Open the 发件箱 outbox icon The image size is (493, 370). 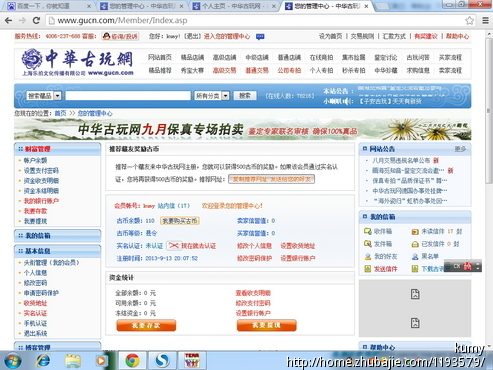(367, 244)
